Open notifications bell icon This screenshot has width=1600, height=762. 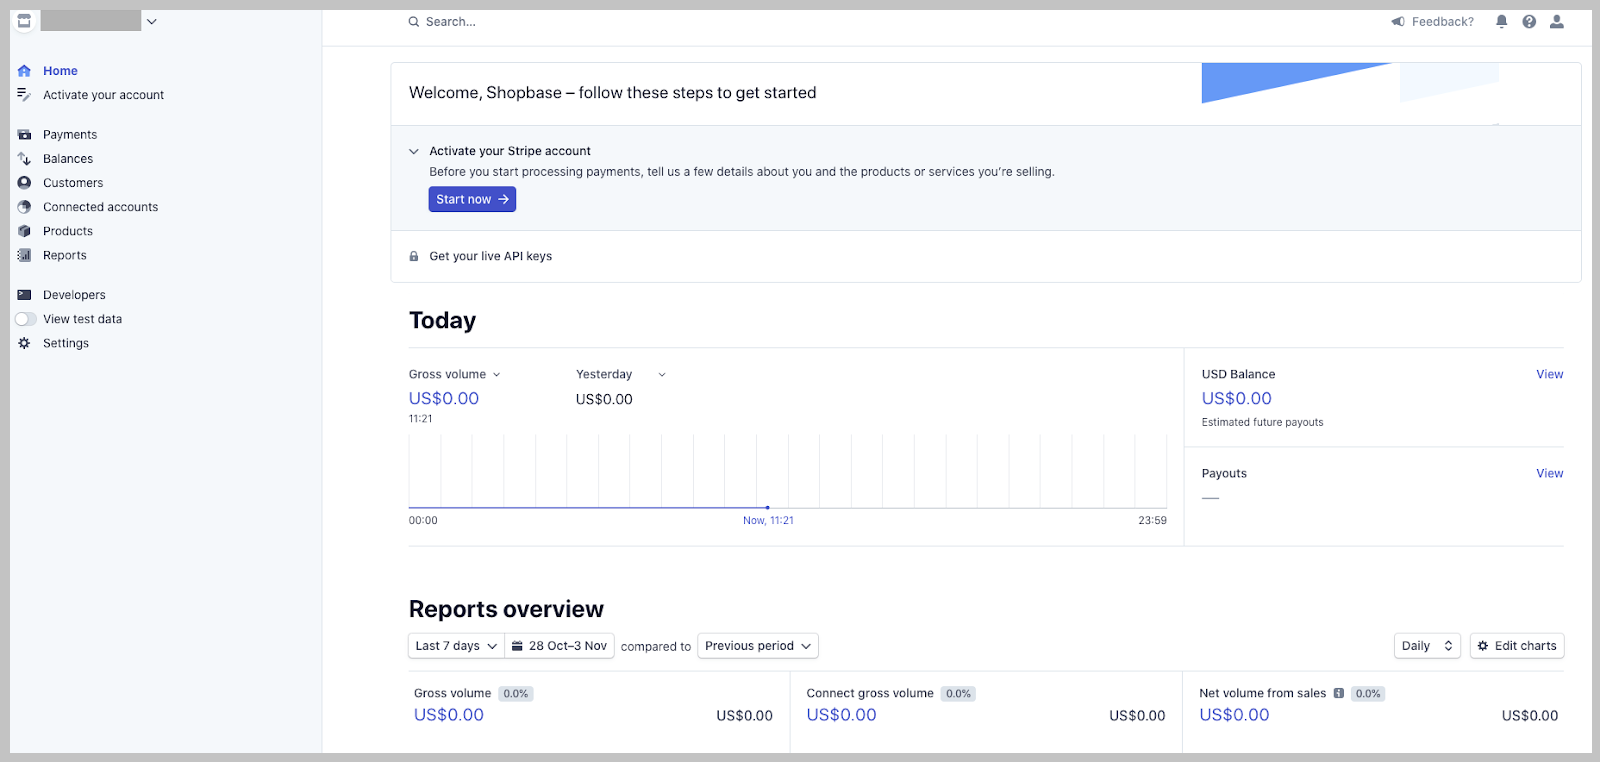tap(1501, 22)
